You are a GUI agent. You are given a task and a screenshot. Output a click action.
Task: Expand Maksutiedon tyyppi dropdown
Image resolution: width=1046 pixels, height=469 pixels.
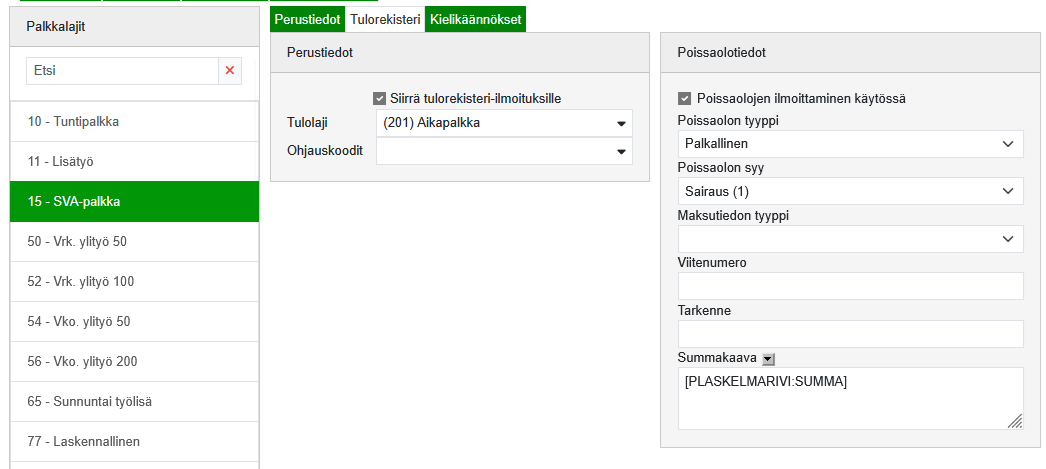(850, 239)
